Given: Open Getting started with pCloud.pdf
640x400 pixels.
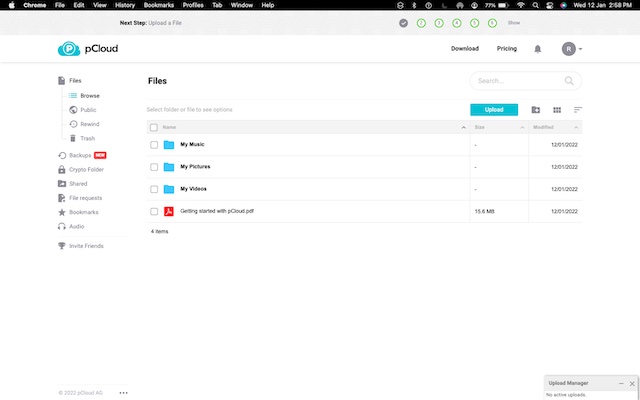Looking at the screenshot, I should [217, 211].
